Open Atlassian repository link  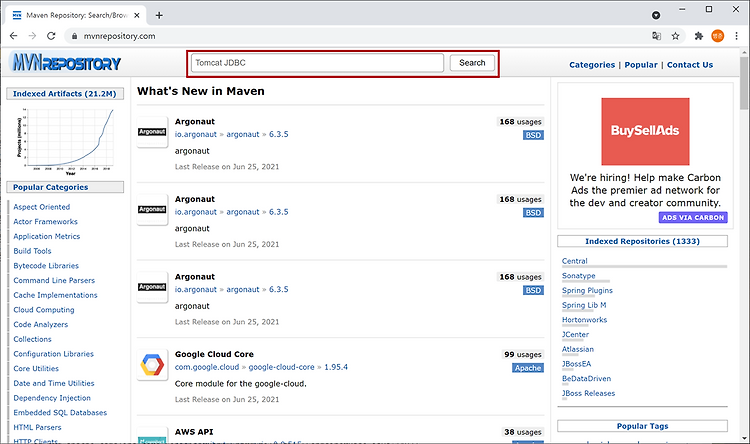[578, 349]
